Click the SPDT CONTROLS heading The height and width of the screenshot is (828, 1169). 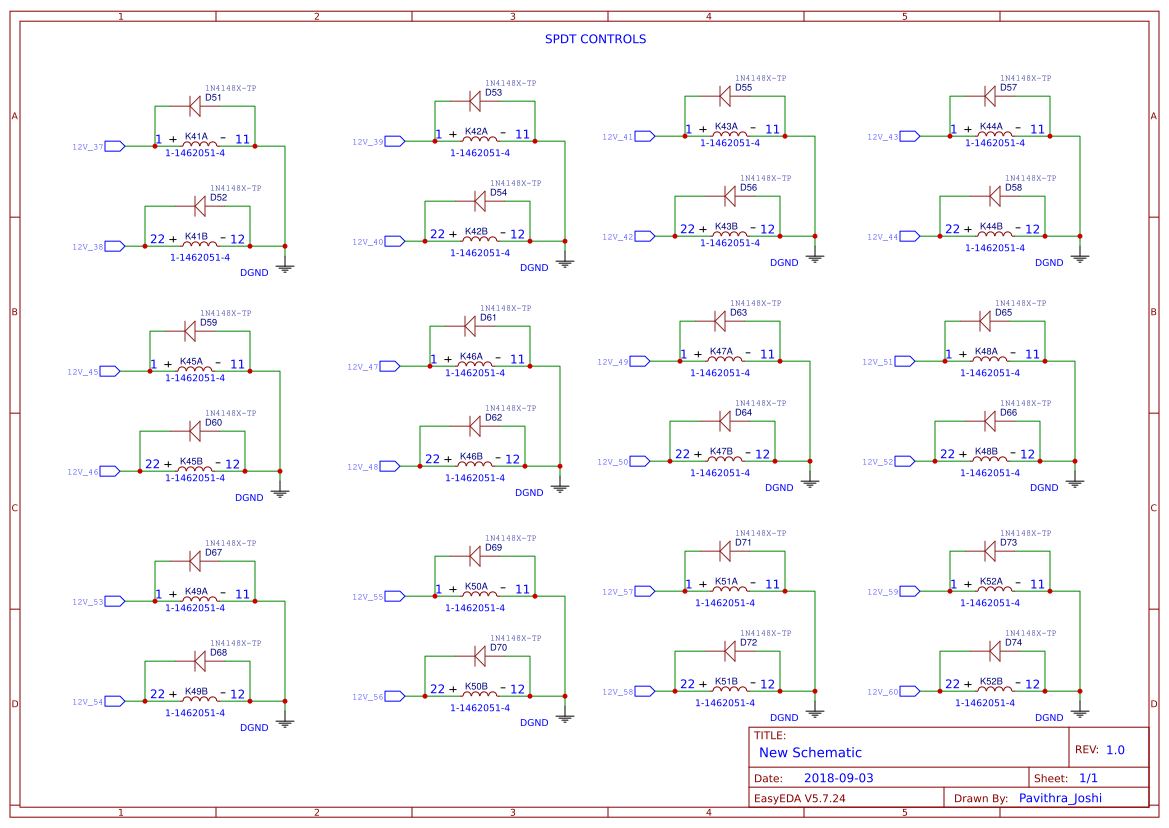pos(596,39)
